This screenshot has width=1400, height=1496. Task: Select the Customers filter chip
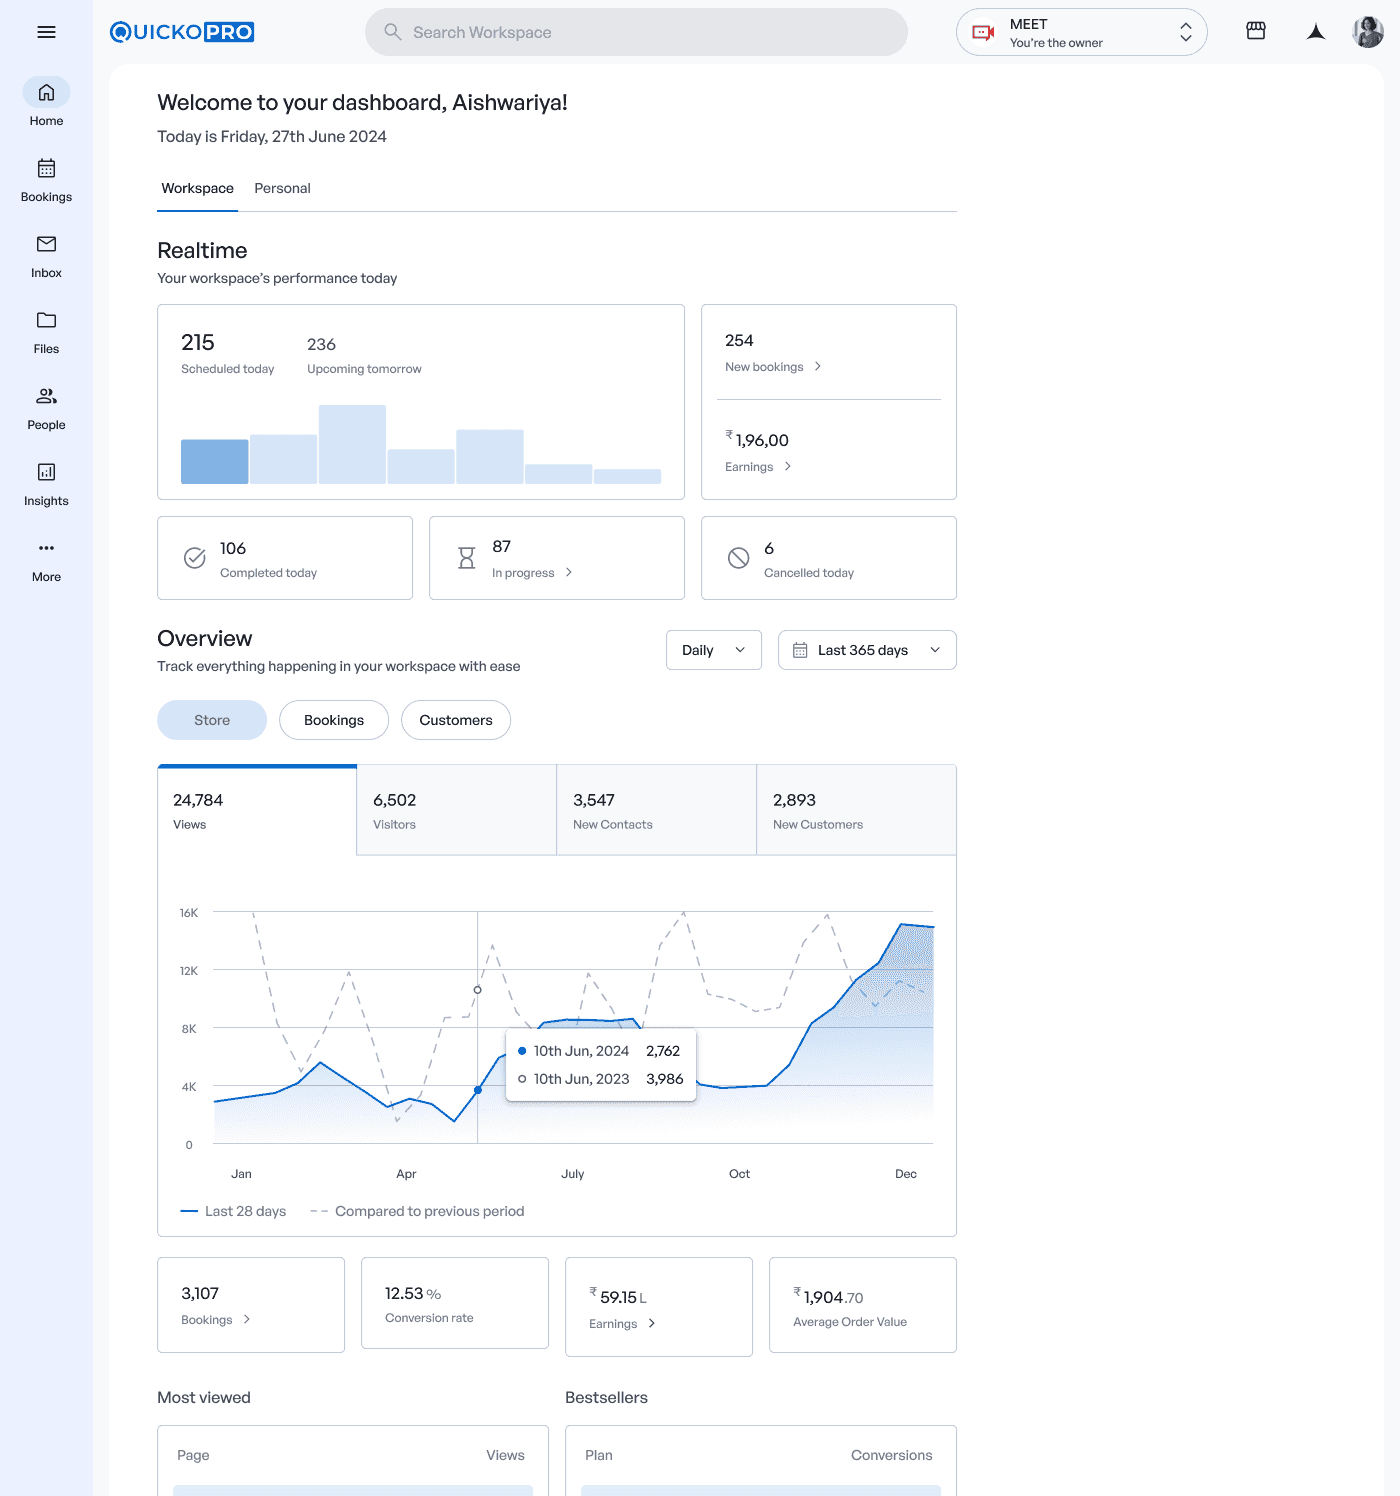[456, 720]
